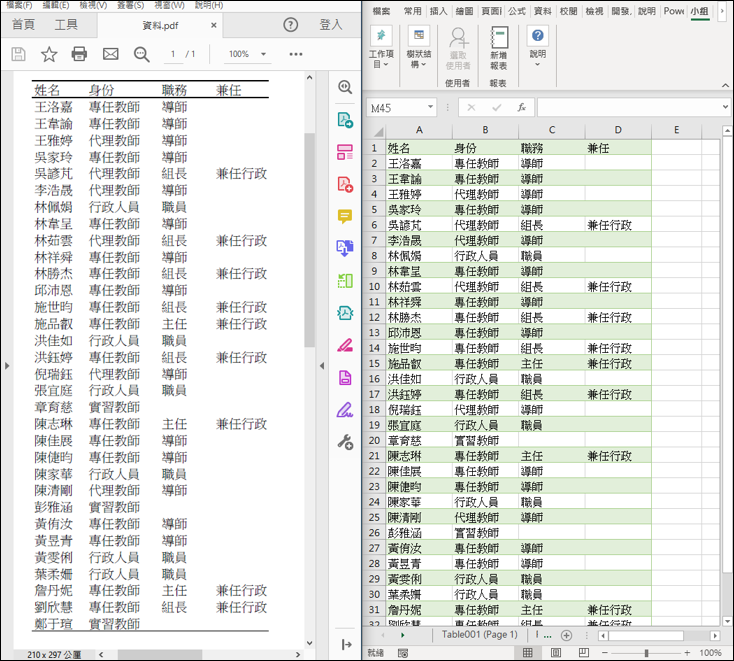Switch to Normal view in Excel status bar
The width and height of the screenshot is (734, 661).
point(528,653)
